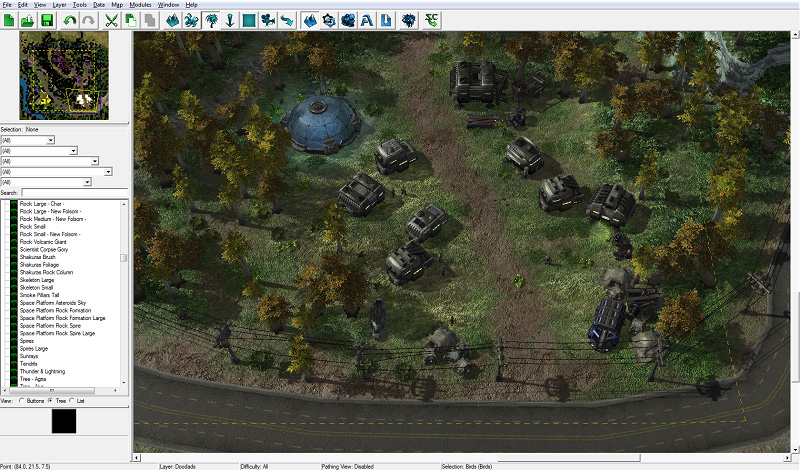Click the dark blue creature module icon
This screenshot has height=470, width=800.
[409, 20]
